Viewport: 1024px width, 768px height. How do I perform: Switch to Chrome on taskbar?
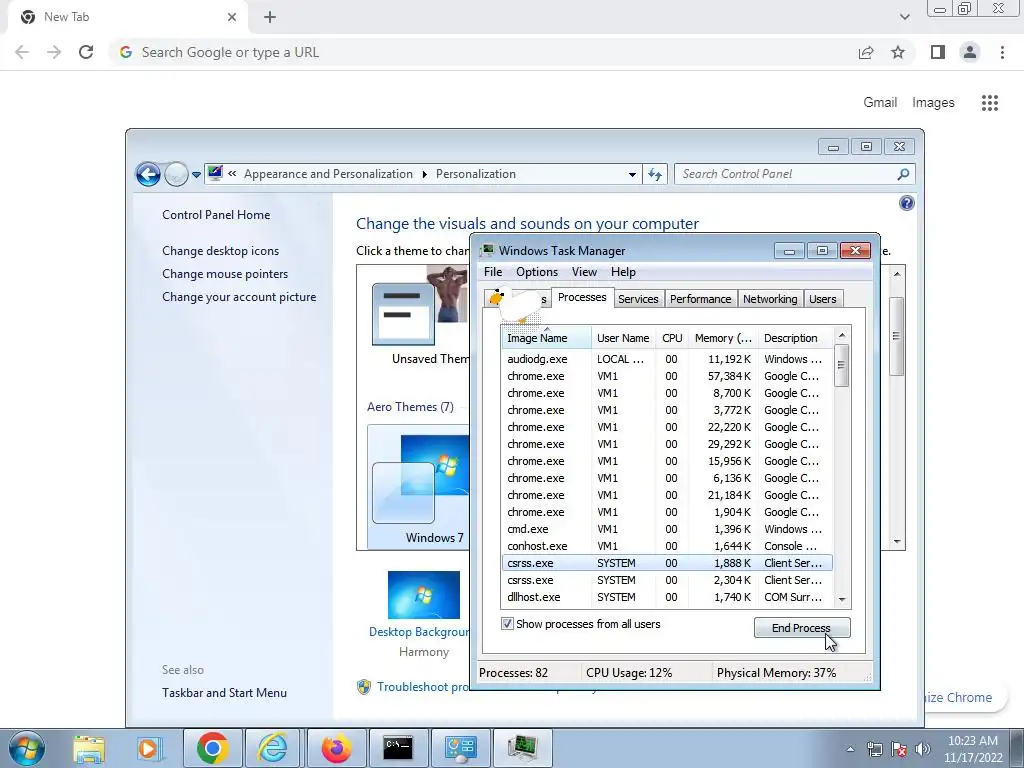pyautogui.click(x=212, y=748)
